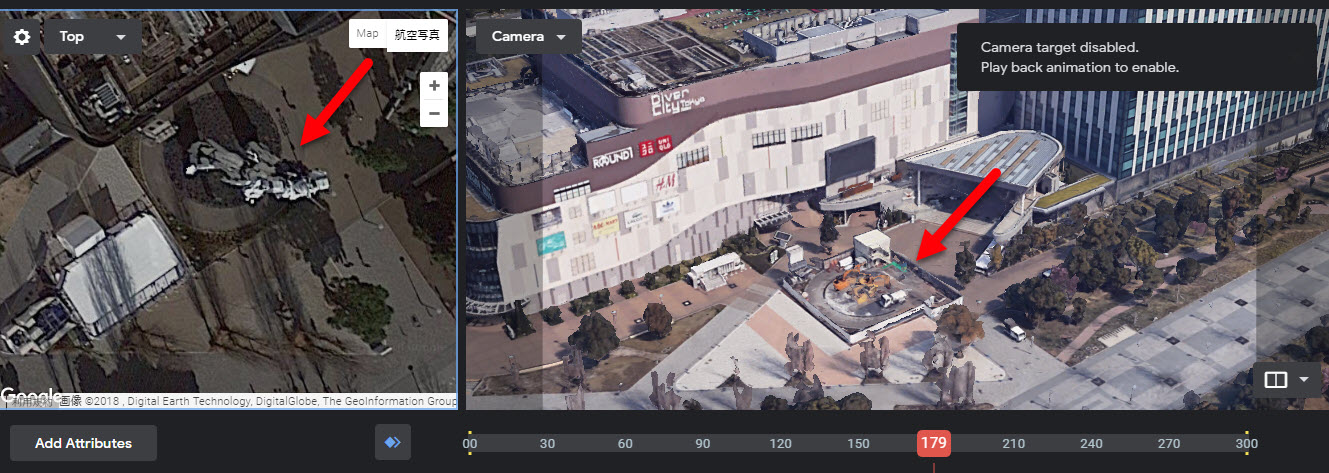Image resolution: width=1329 pixels, height=473 pixels.
Task: Jump to frame 60 on timeline
Action: (x=625, y=443)
